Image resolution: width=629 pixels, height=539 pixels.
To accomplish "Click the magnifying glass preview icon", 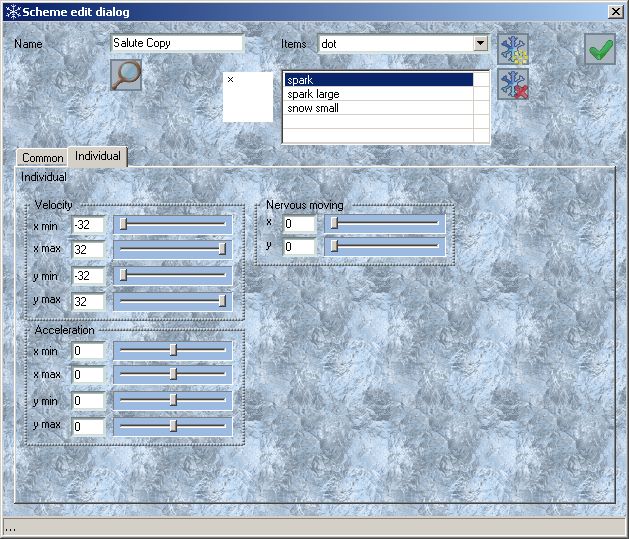I will coord(126,75).
